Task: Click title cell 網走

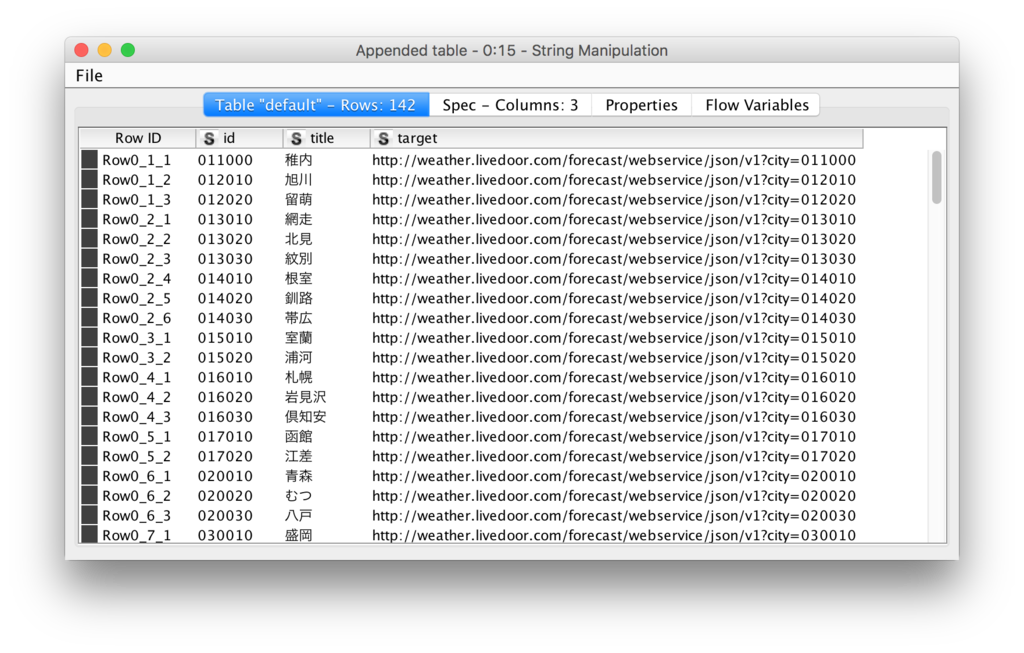Action: click(298, 219)
